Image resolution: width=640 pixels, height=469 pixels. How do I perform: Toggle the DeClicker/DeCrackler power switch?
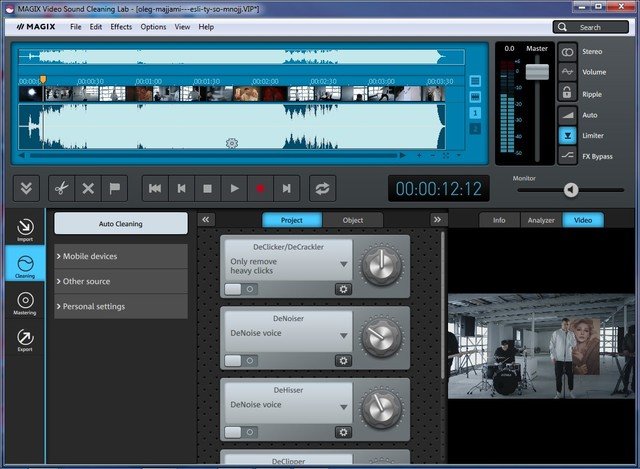240,289
